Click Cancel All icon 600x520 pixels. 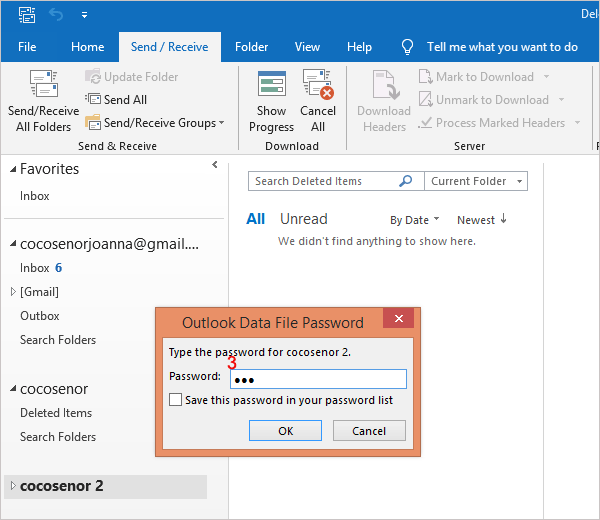318,84
